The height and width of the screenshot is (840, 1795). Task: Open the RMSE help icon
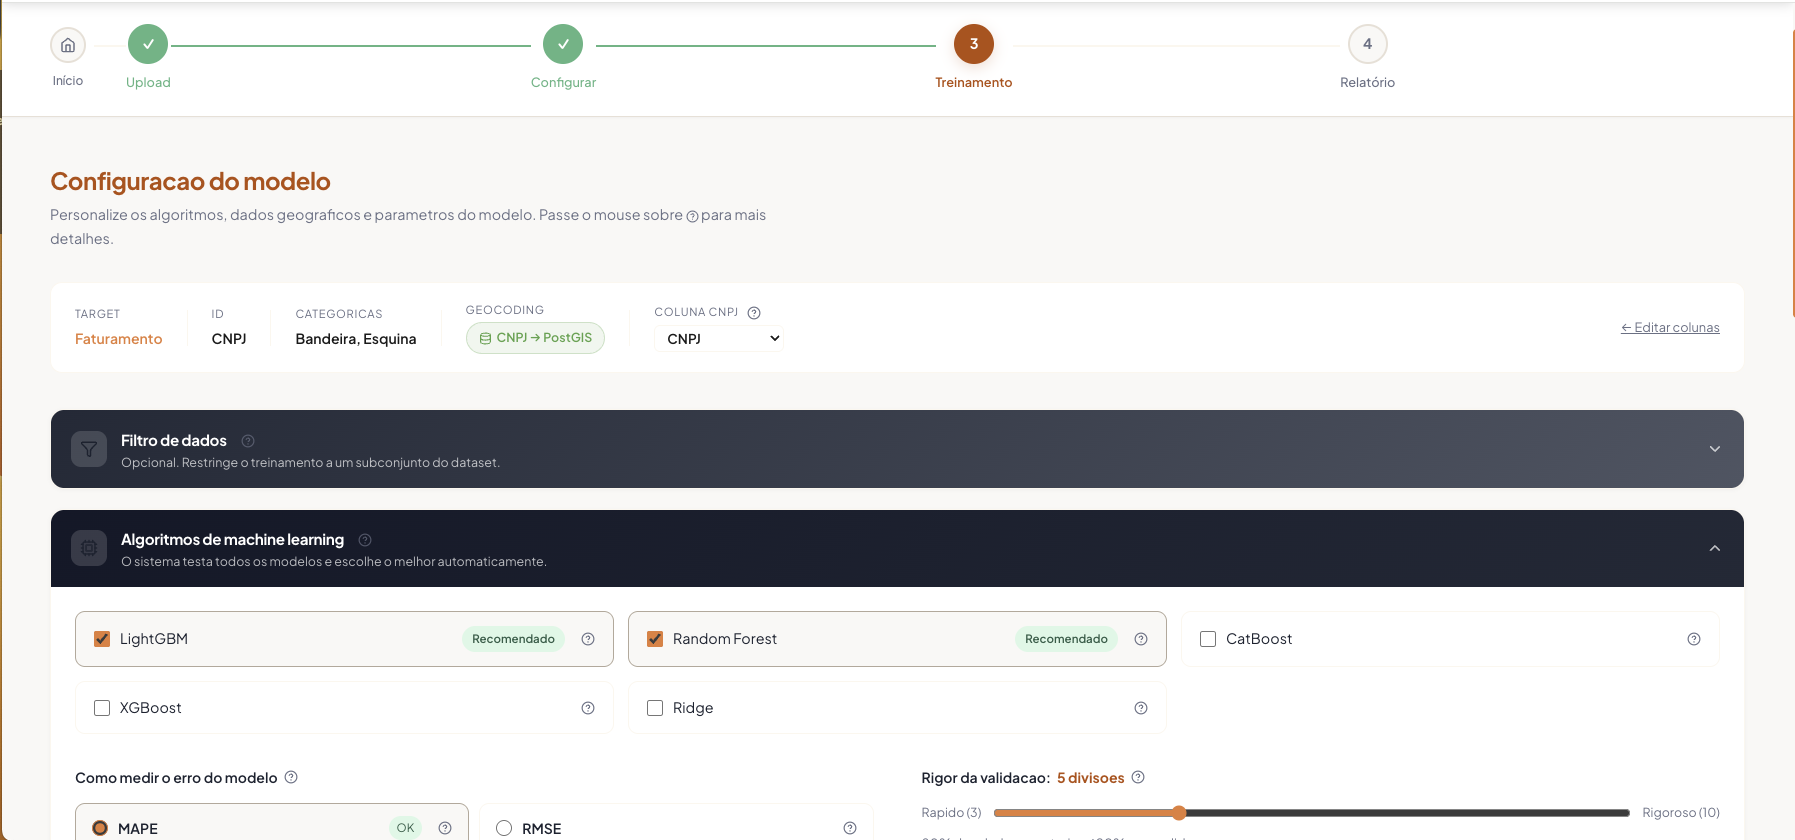point(850,828)
